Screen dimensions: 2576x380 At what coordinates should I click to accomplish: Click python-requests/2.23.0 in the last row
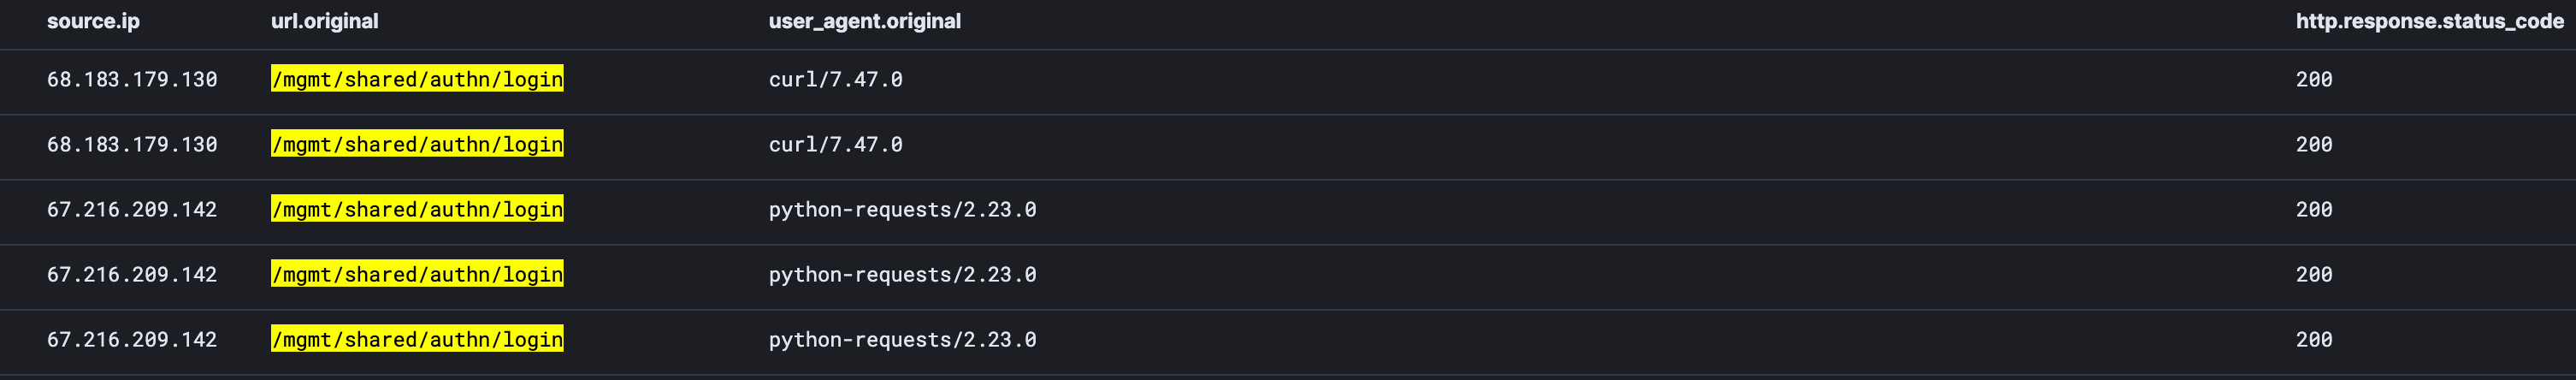coord(902,340)
